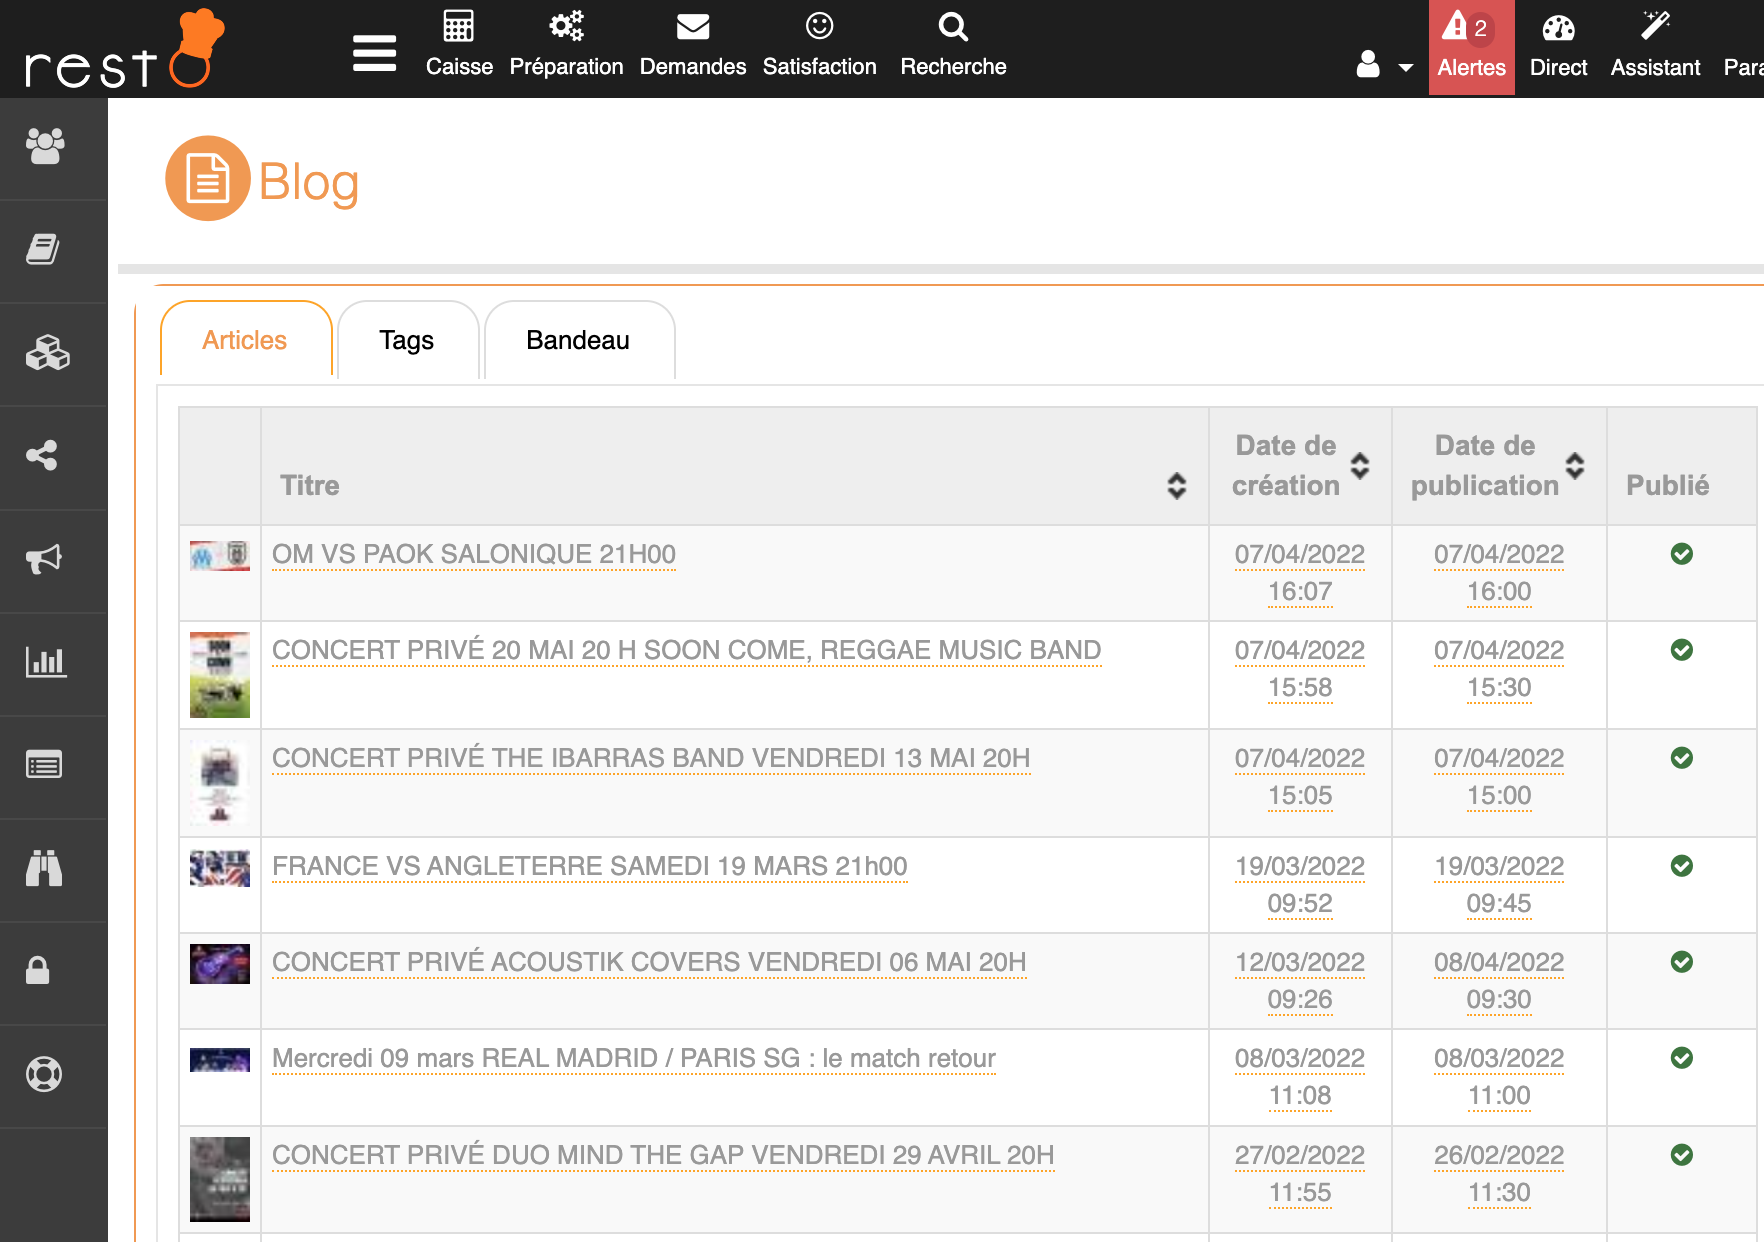
Task: Click the Préparation gears icon
Action: point(566,27)
